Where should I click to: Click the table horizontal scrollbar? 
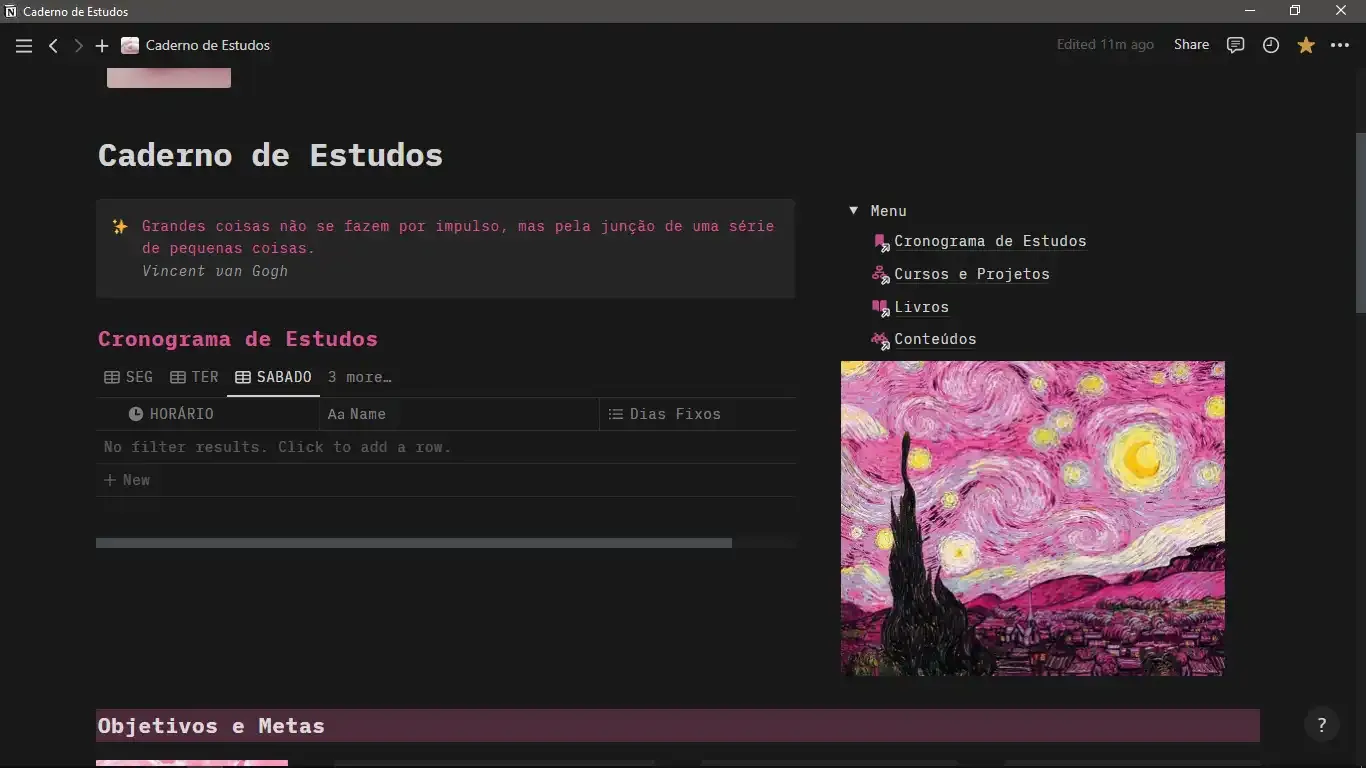[414, 543]
